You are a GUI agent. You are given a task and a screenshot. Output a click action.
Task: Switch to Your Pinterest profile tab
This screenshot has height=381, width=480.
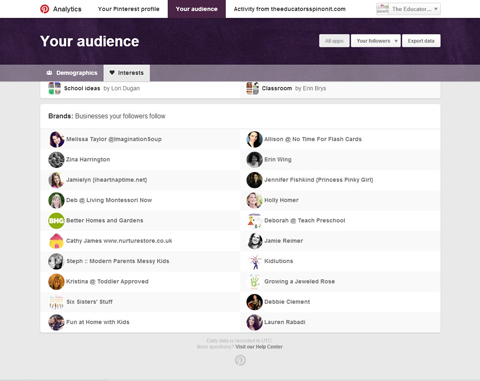point(129,9)
